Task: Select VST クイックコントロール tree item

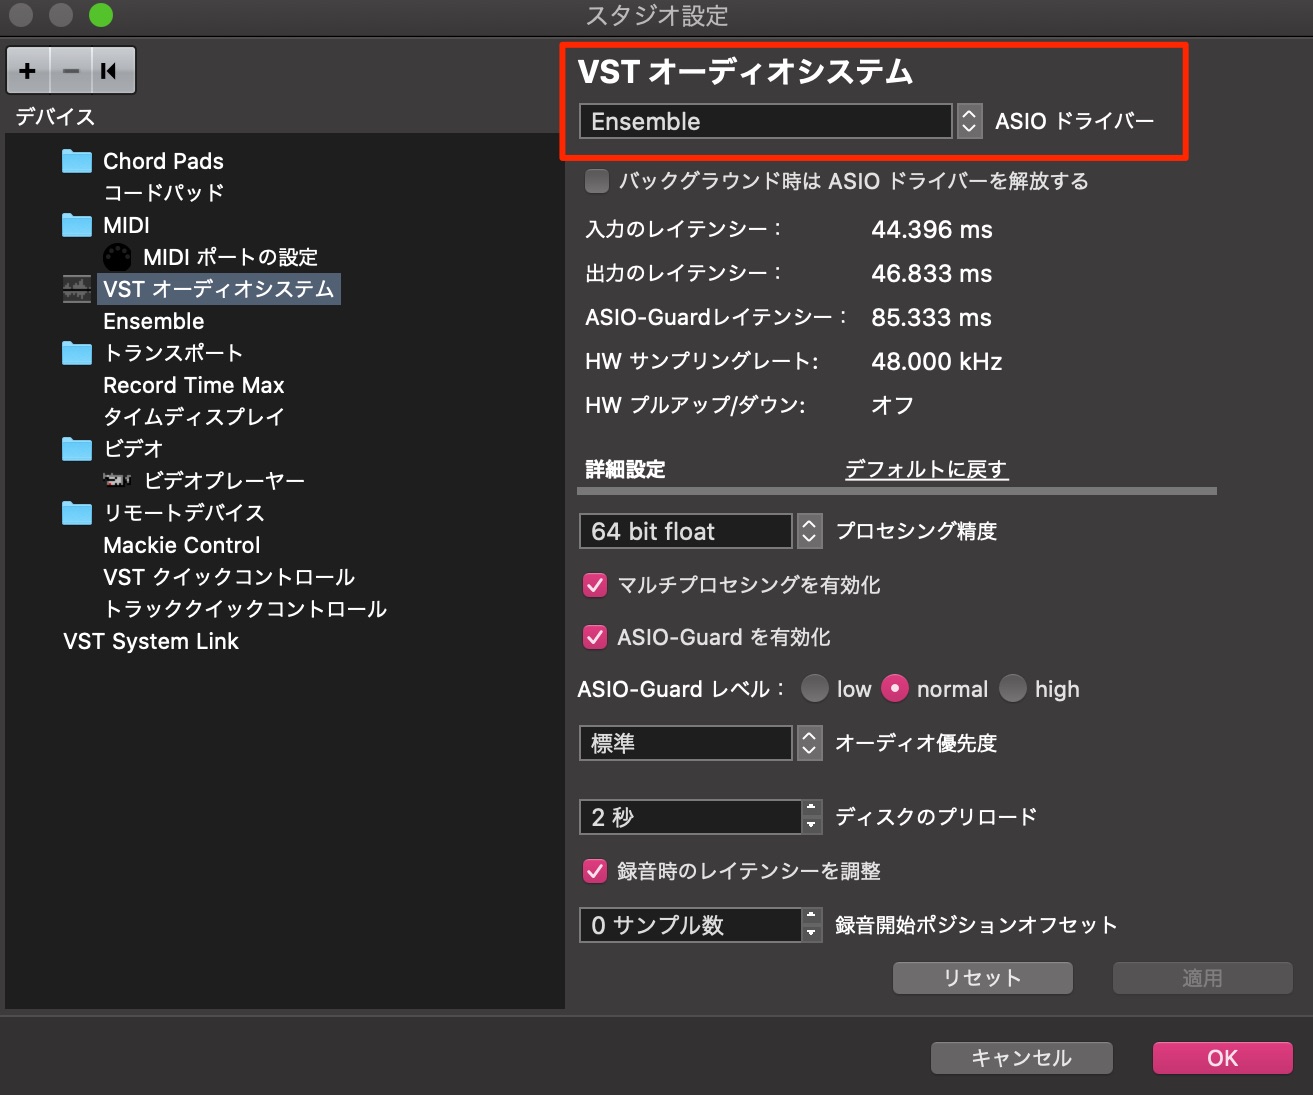Action: [229, 577]
